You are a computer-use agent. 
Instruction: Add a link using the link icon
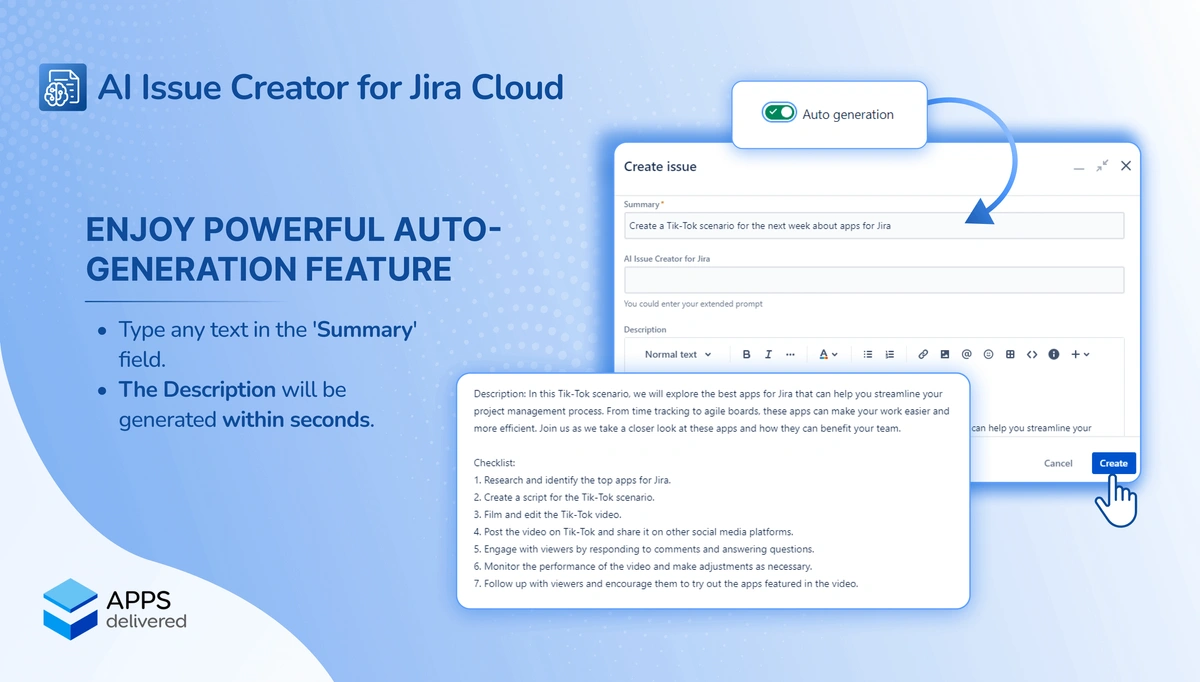point(923,354)
